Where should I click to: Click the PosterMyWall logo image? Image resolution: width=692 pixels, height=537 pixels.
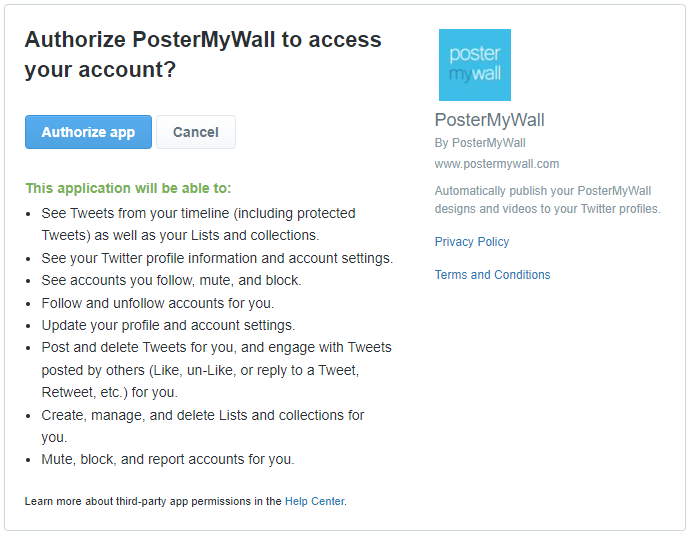pos(474,65)
